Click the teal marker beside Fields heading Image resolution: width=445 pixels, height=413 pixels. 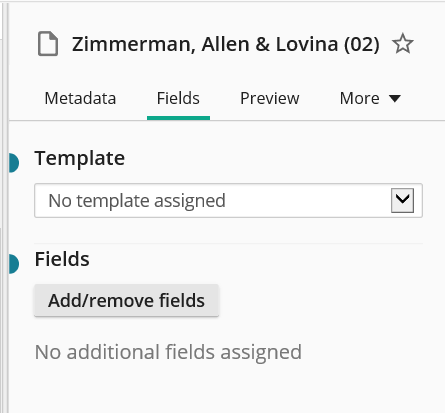pyautogui.click(x=13, y=264)
